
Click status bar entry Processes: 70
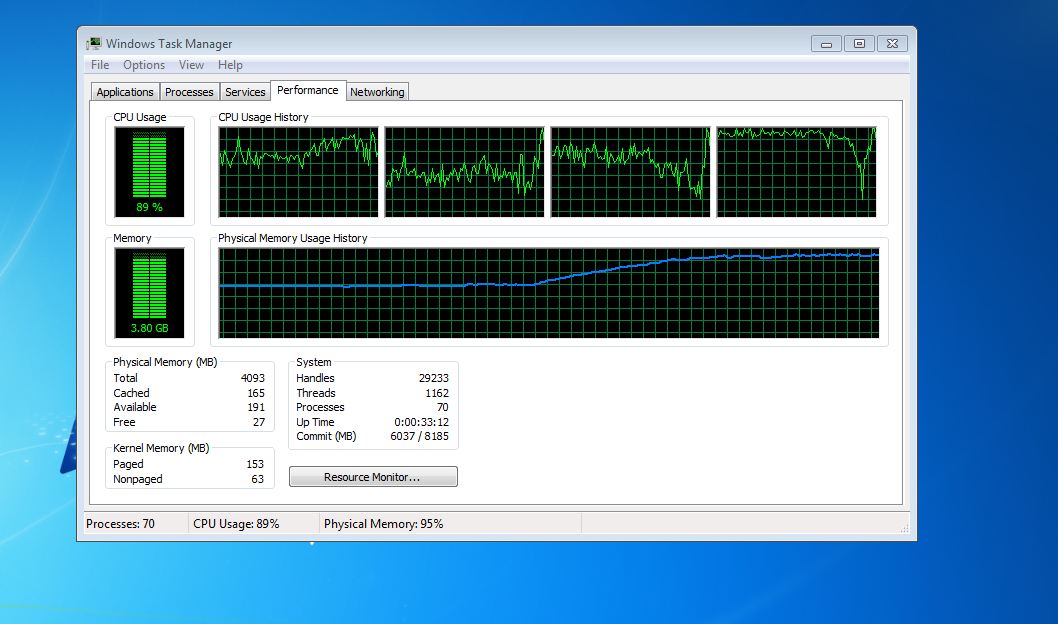coord(121,523)
